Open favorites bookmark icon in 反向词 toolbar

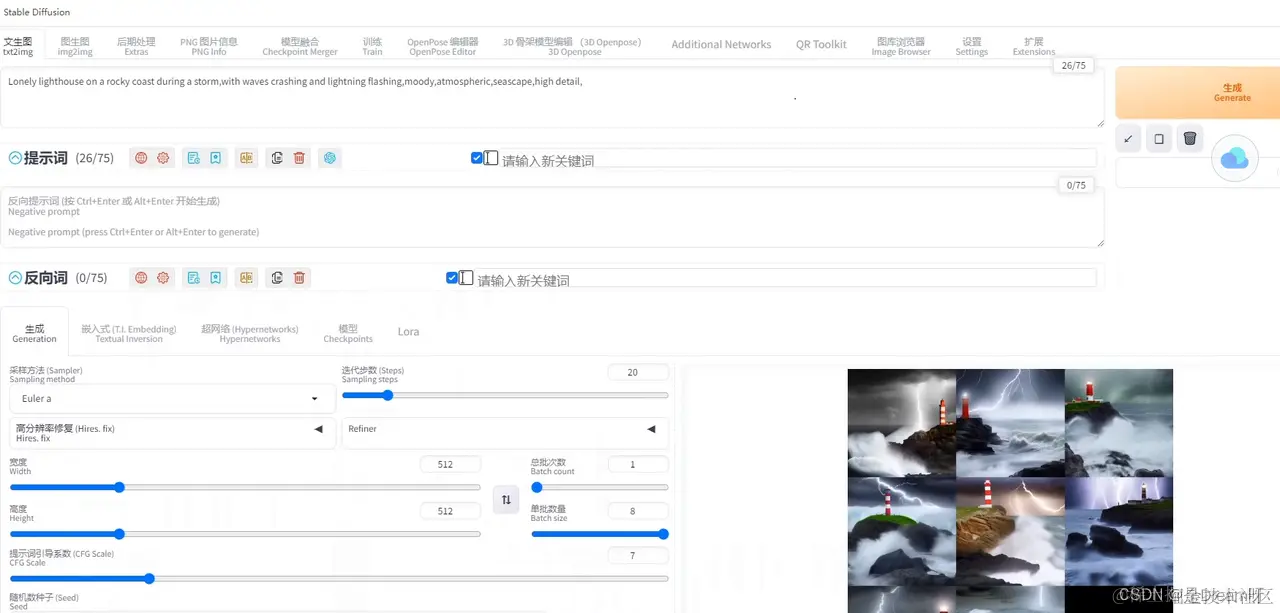click(216, 278)
